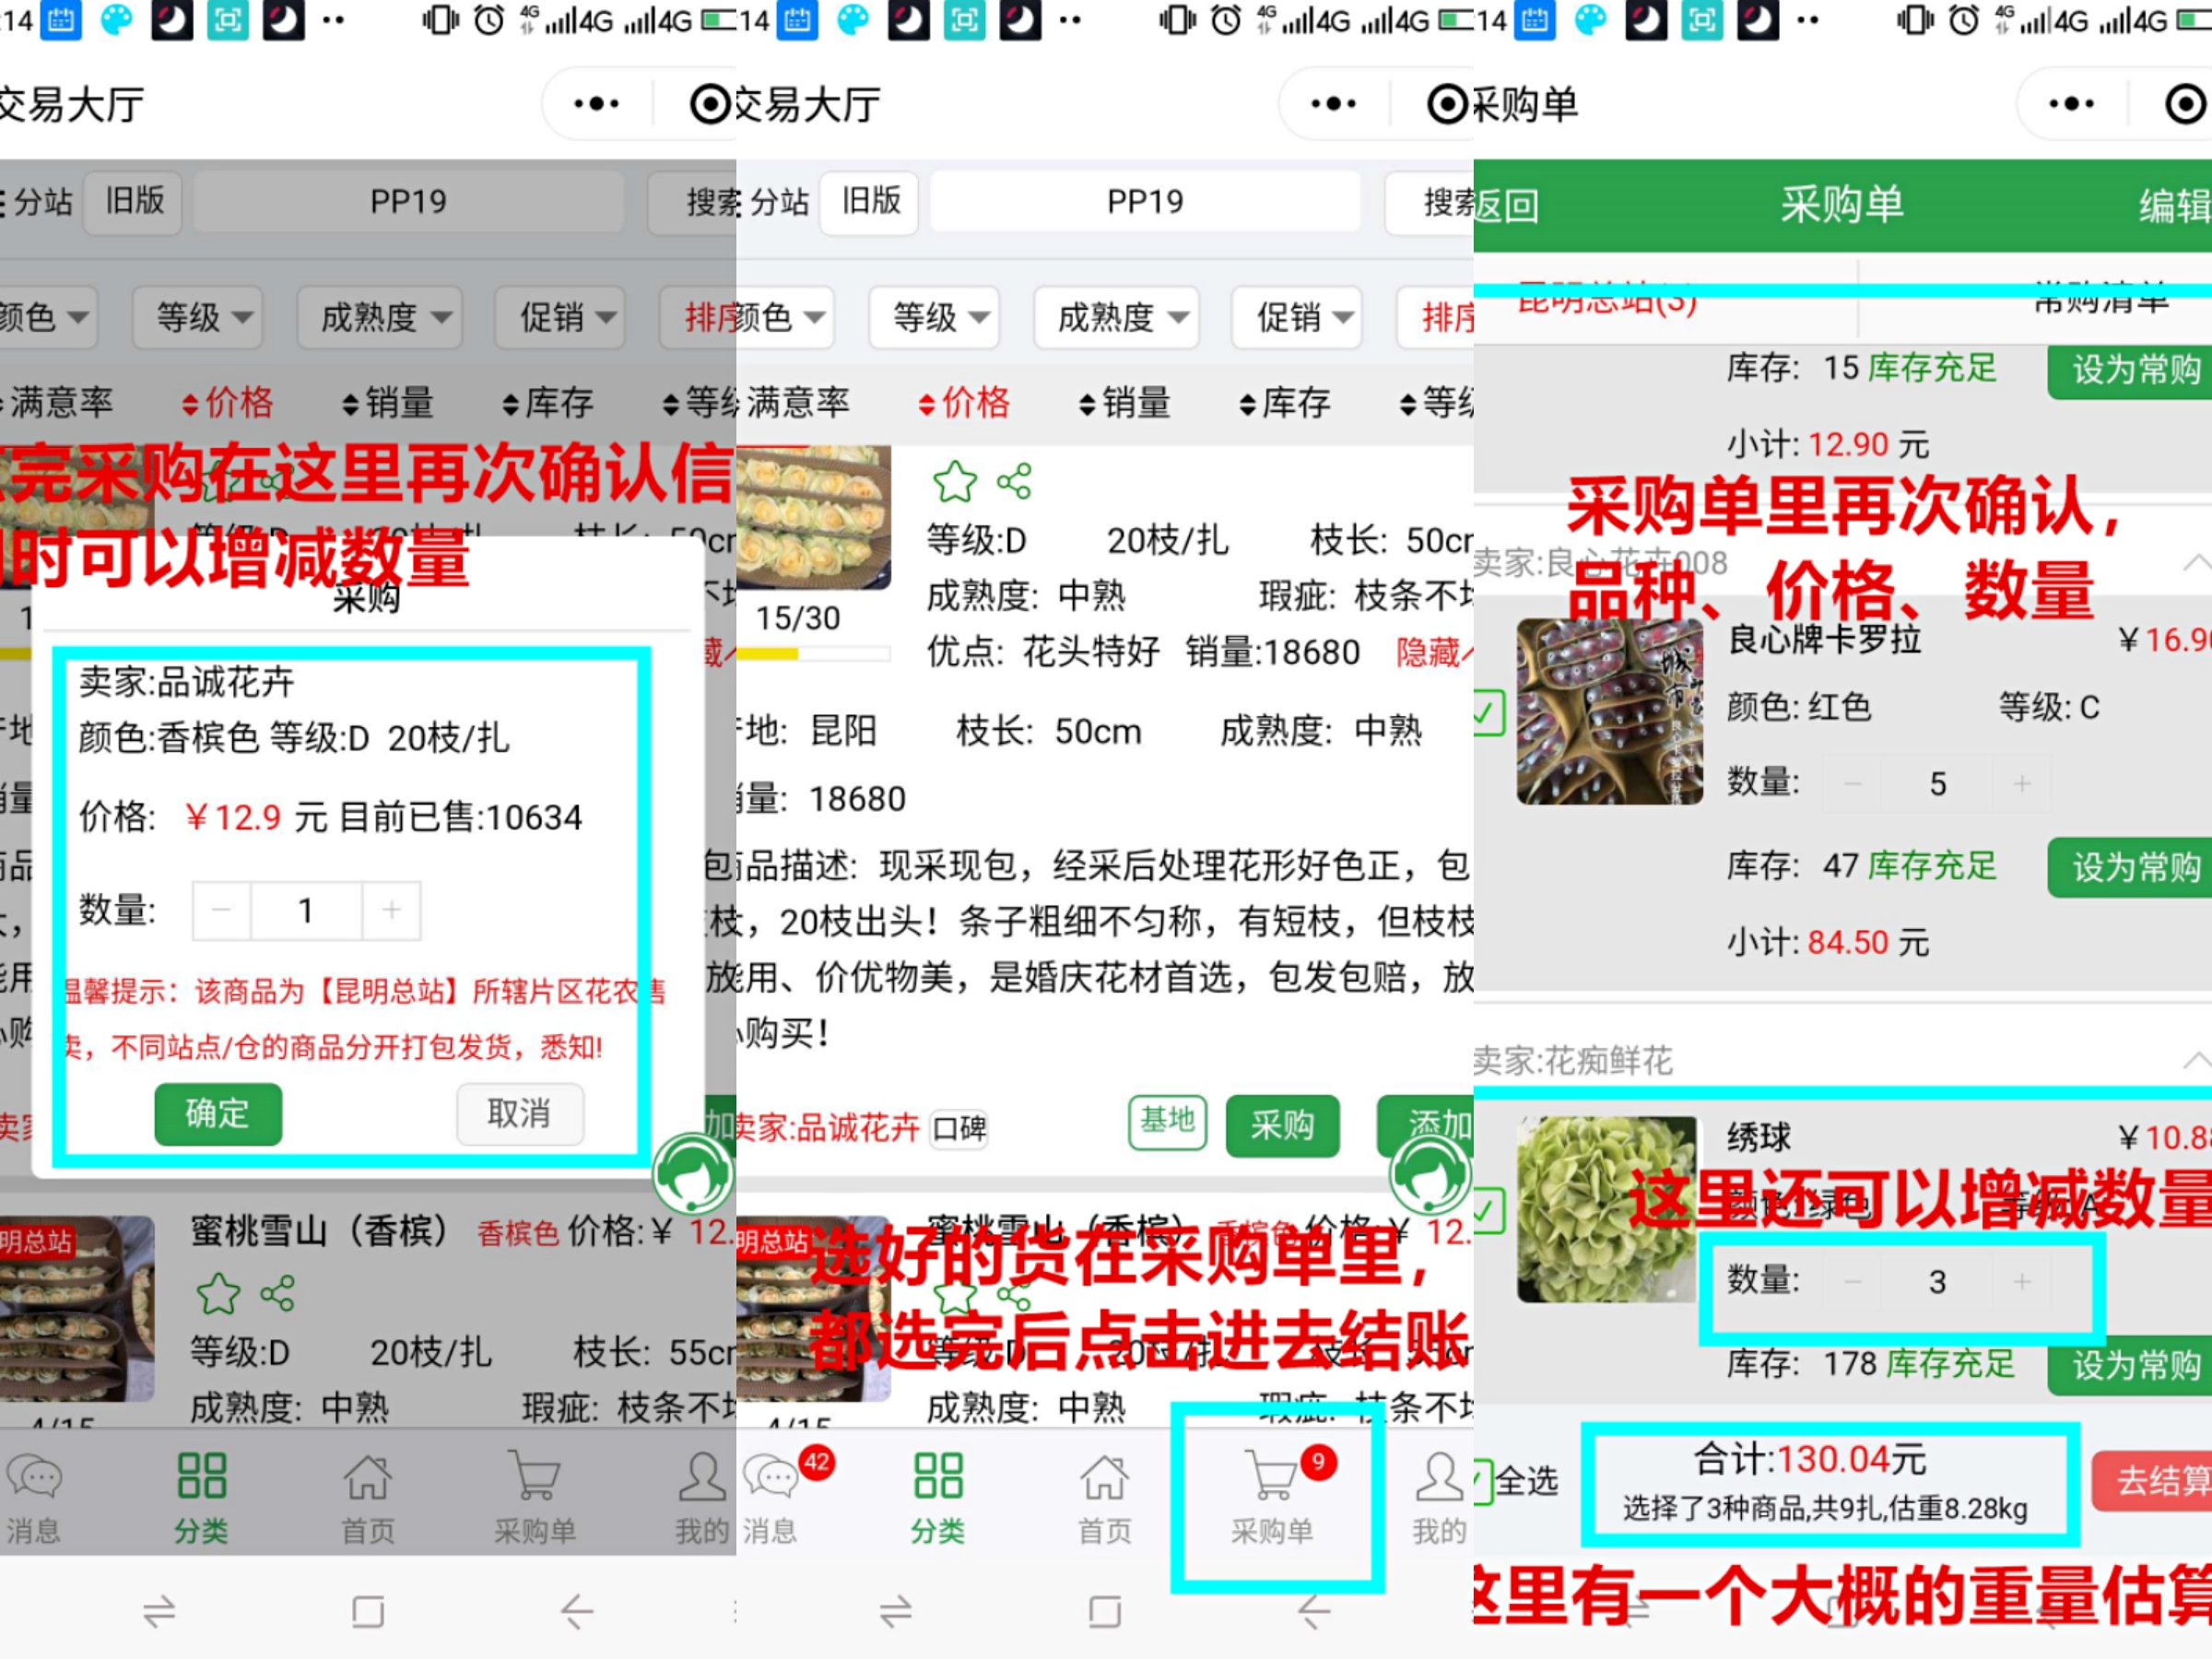The height and width of the screenshot is (1659, 2212).
Task: Open 促销 dropdown in left screen
Action: [560, 317]
